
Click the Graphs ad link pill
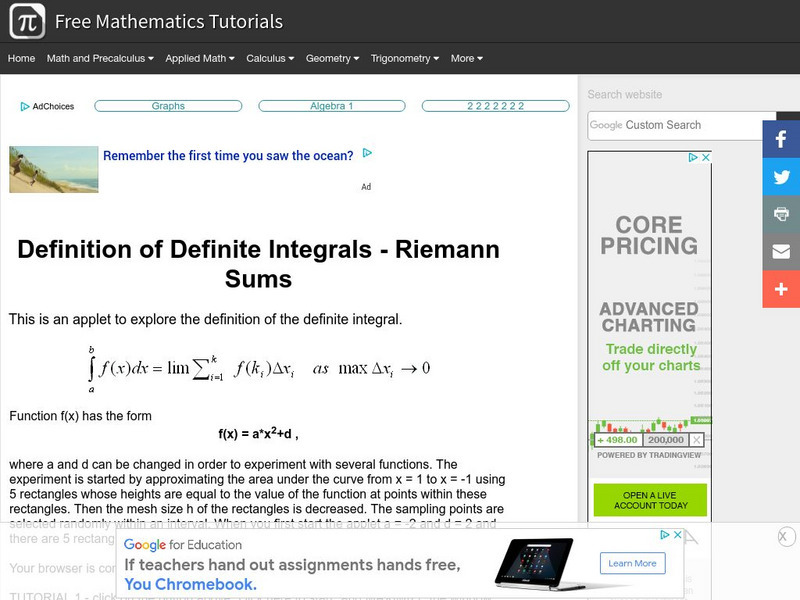(x=168, y=106)
